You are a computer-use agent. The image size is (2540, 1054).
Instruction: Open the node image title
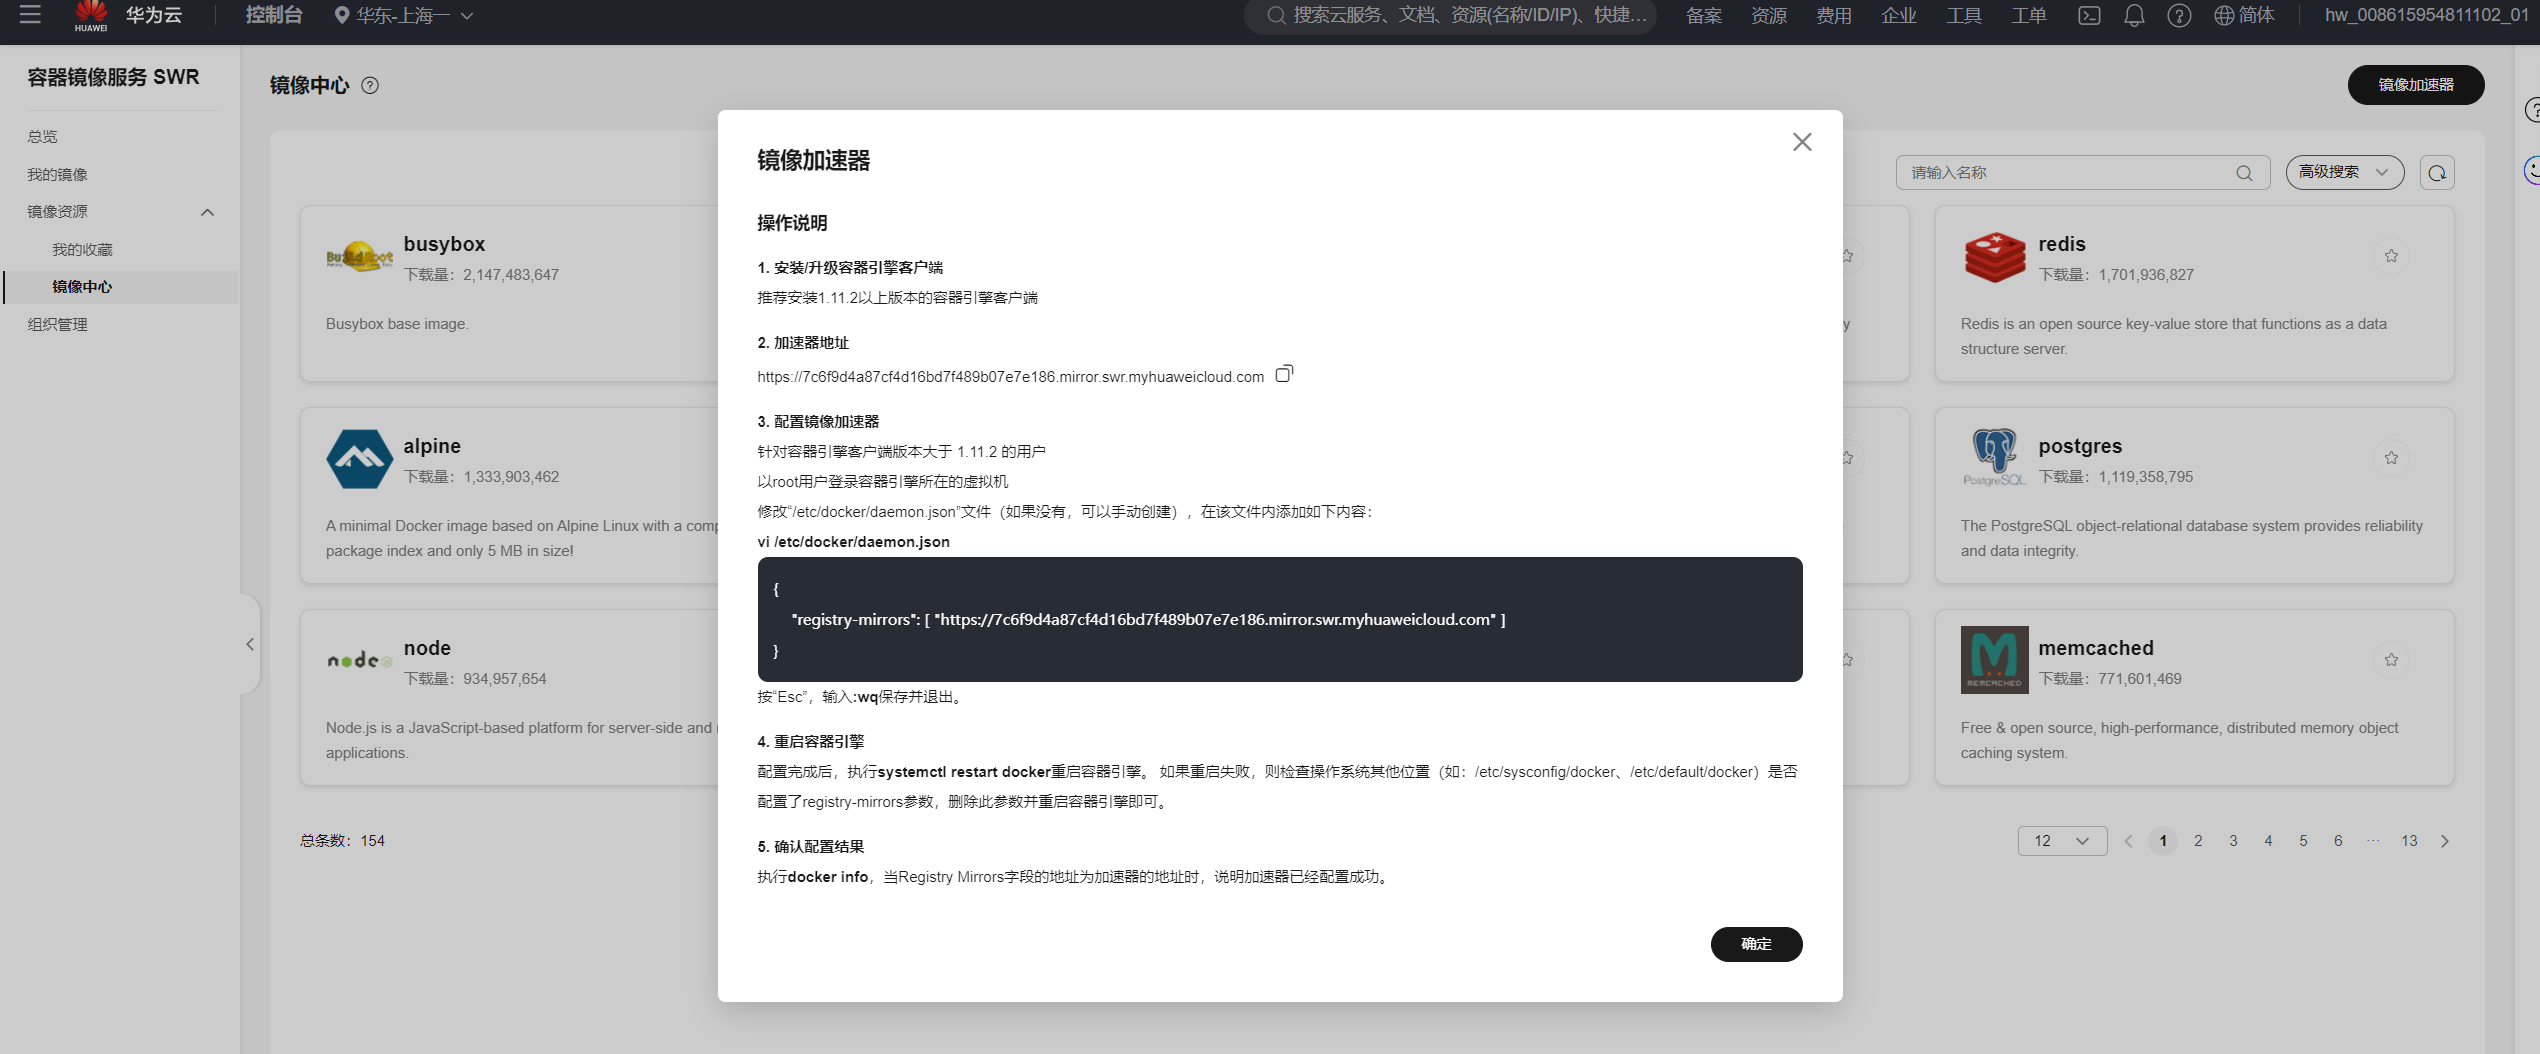pyautogui.click(x=427, y=648)
